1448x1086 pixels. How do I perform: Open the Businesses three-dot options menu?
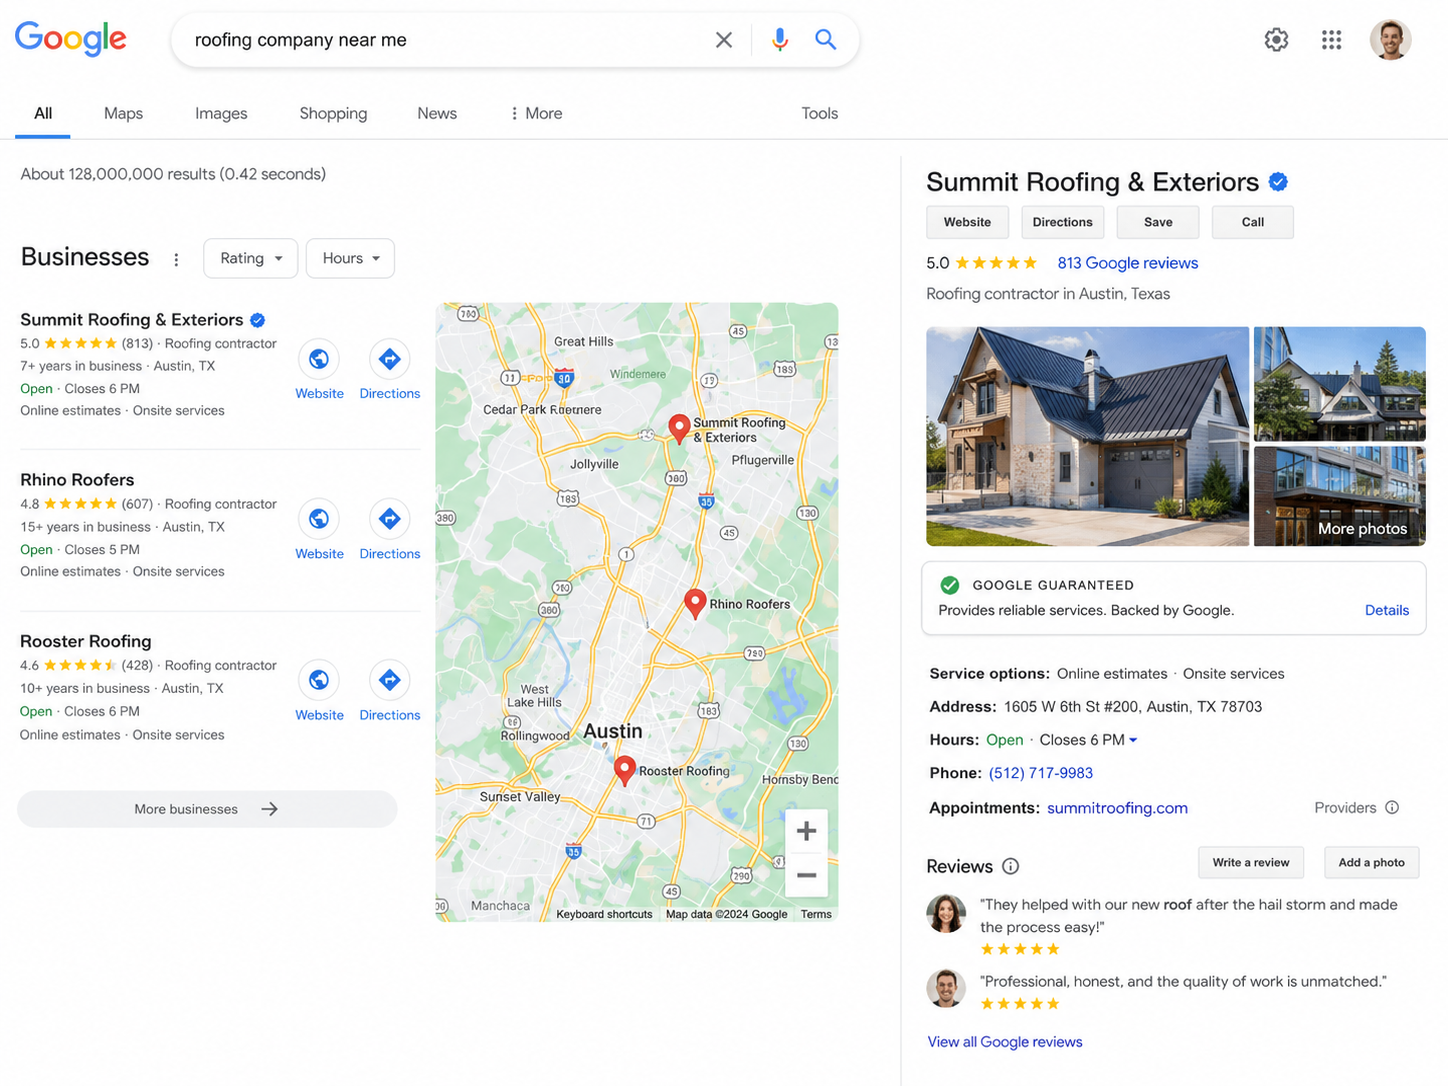176,259
